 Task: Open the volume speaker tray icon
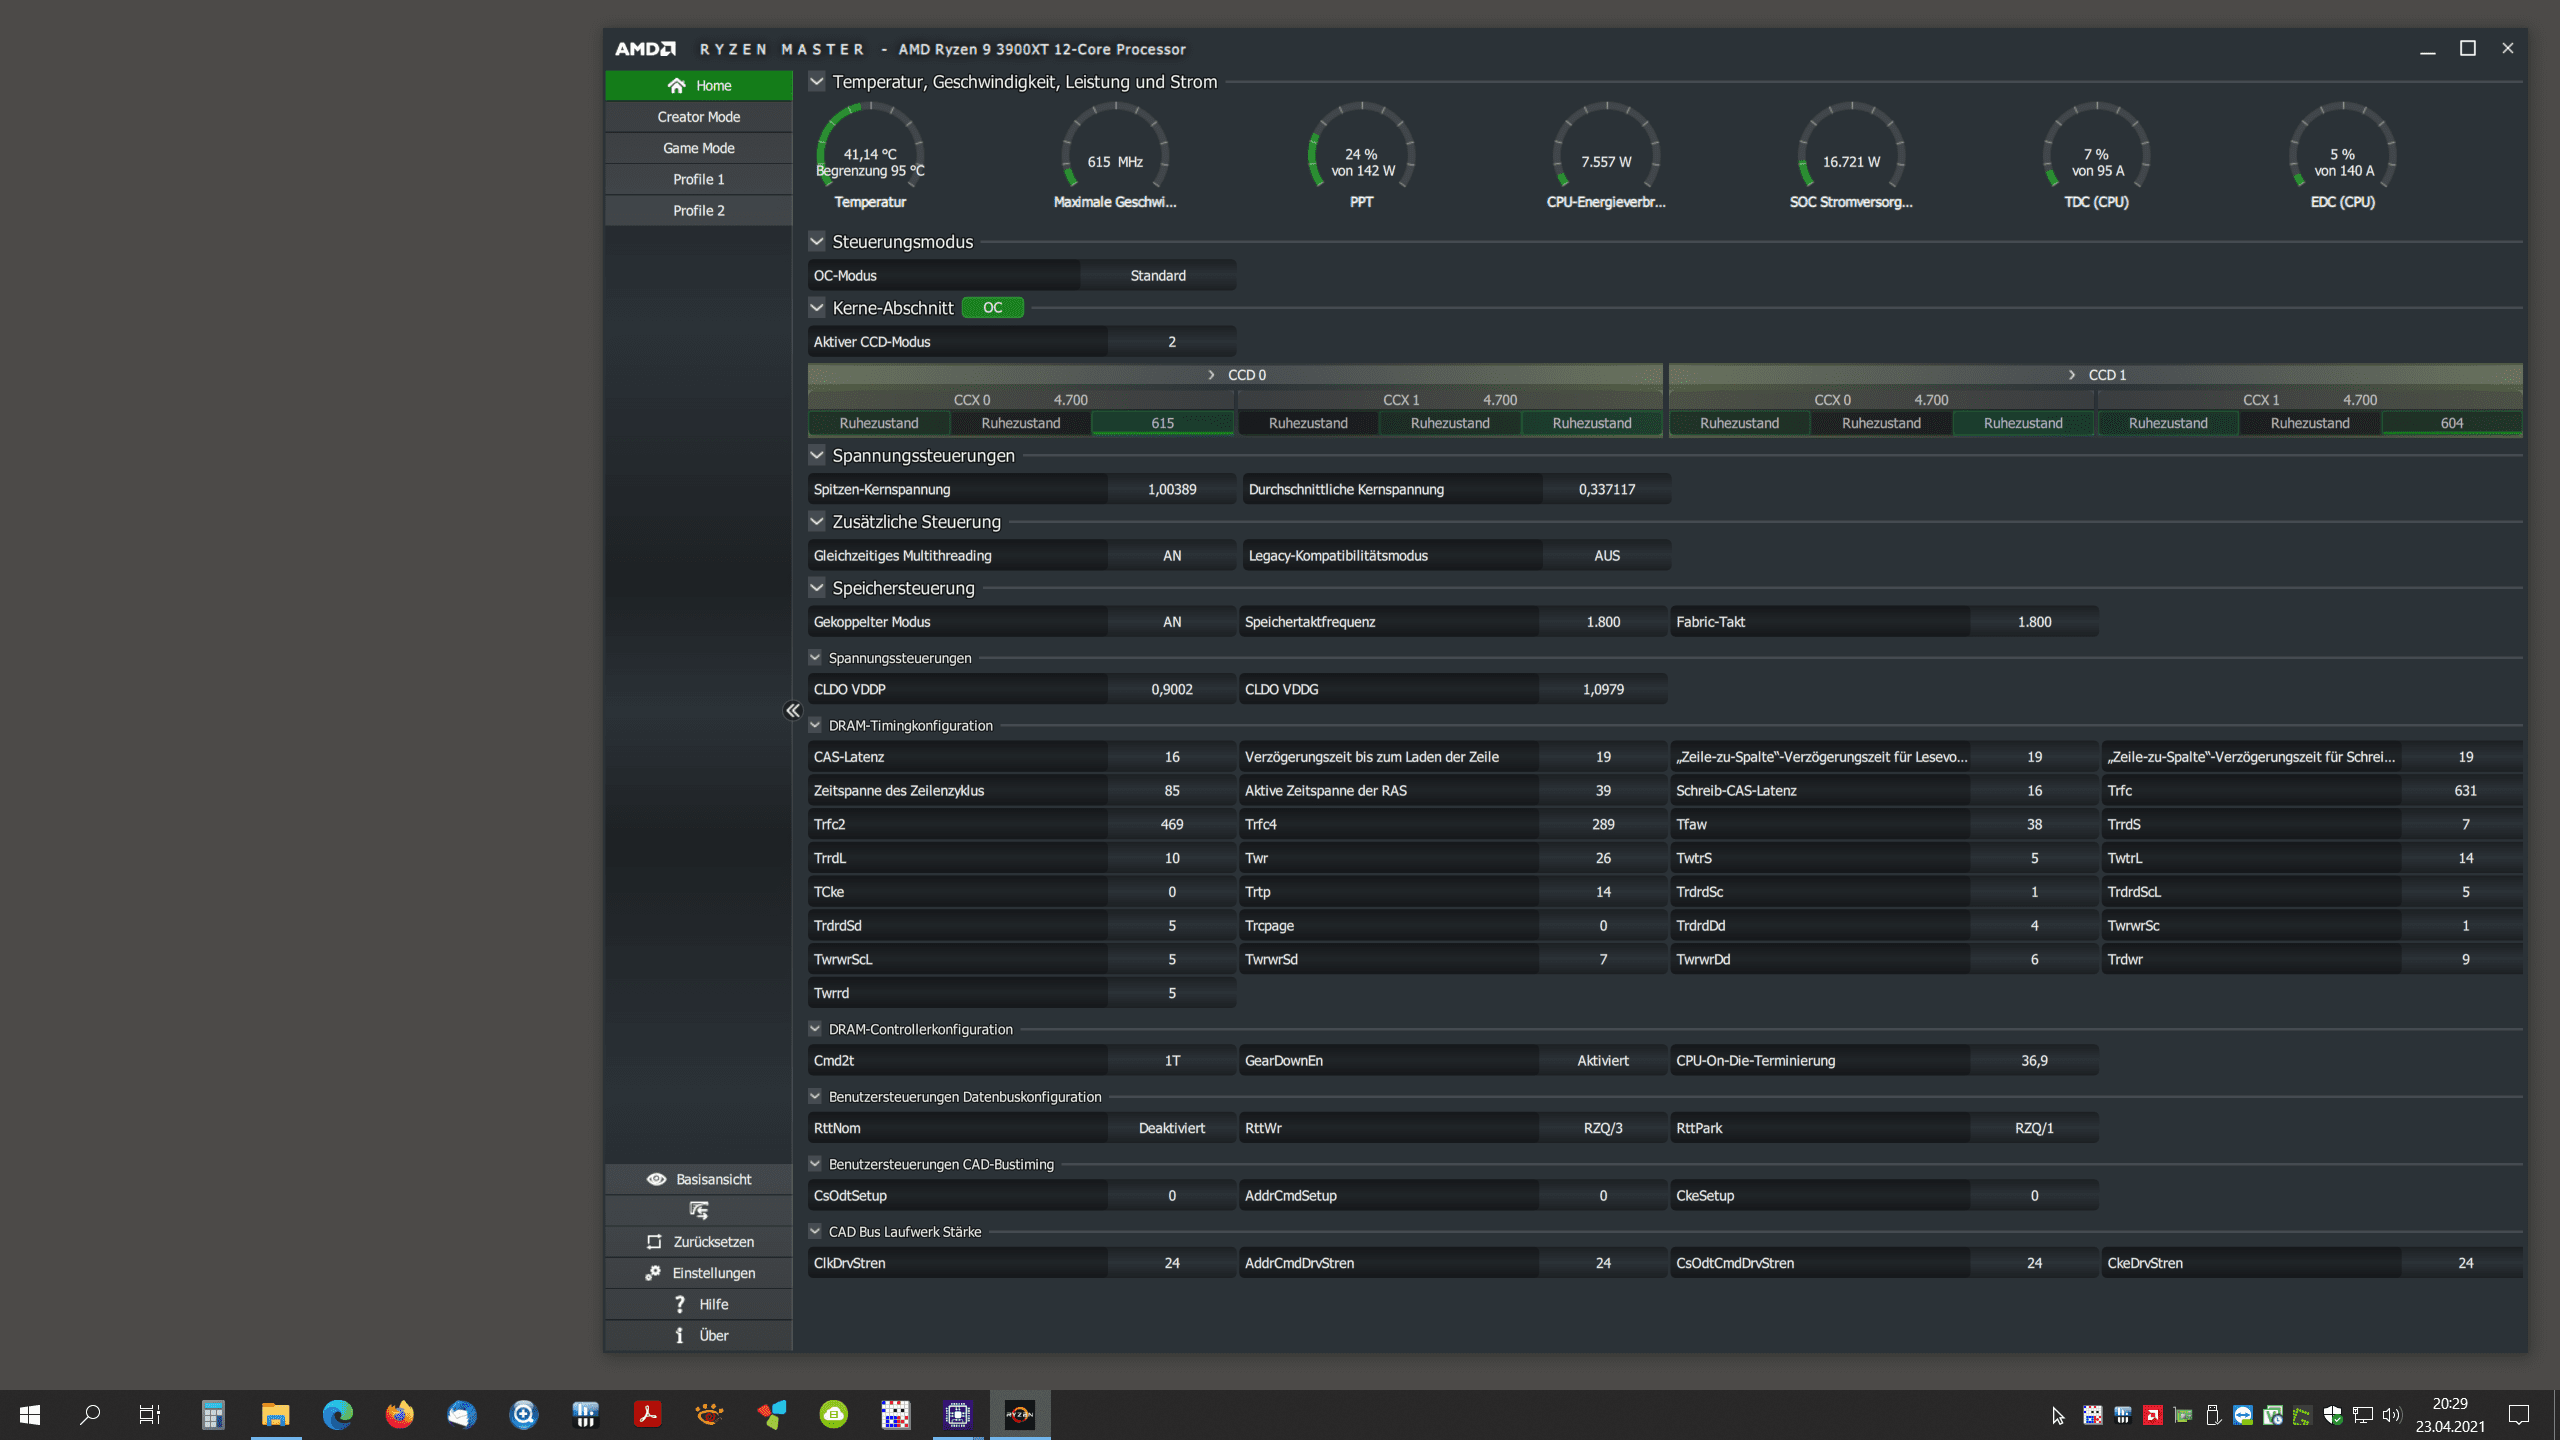(2392, 1415)
